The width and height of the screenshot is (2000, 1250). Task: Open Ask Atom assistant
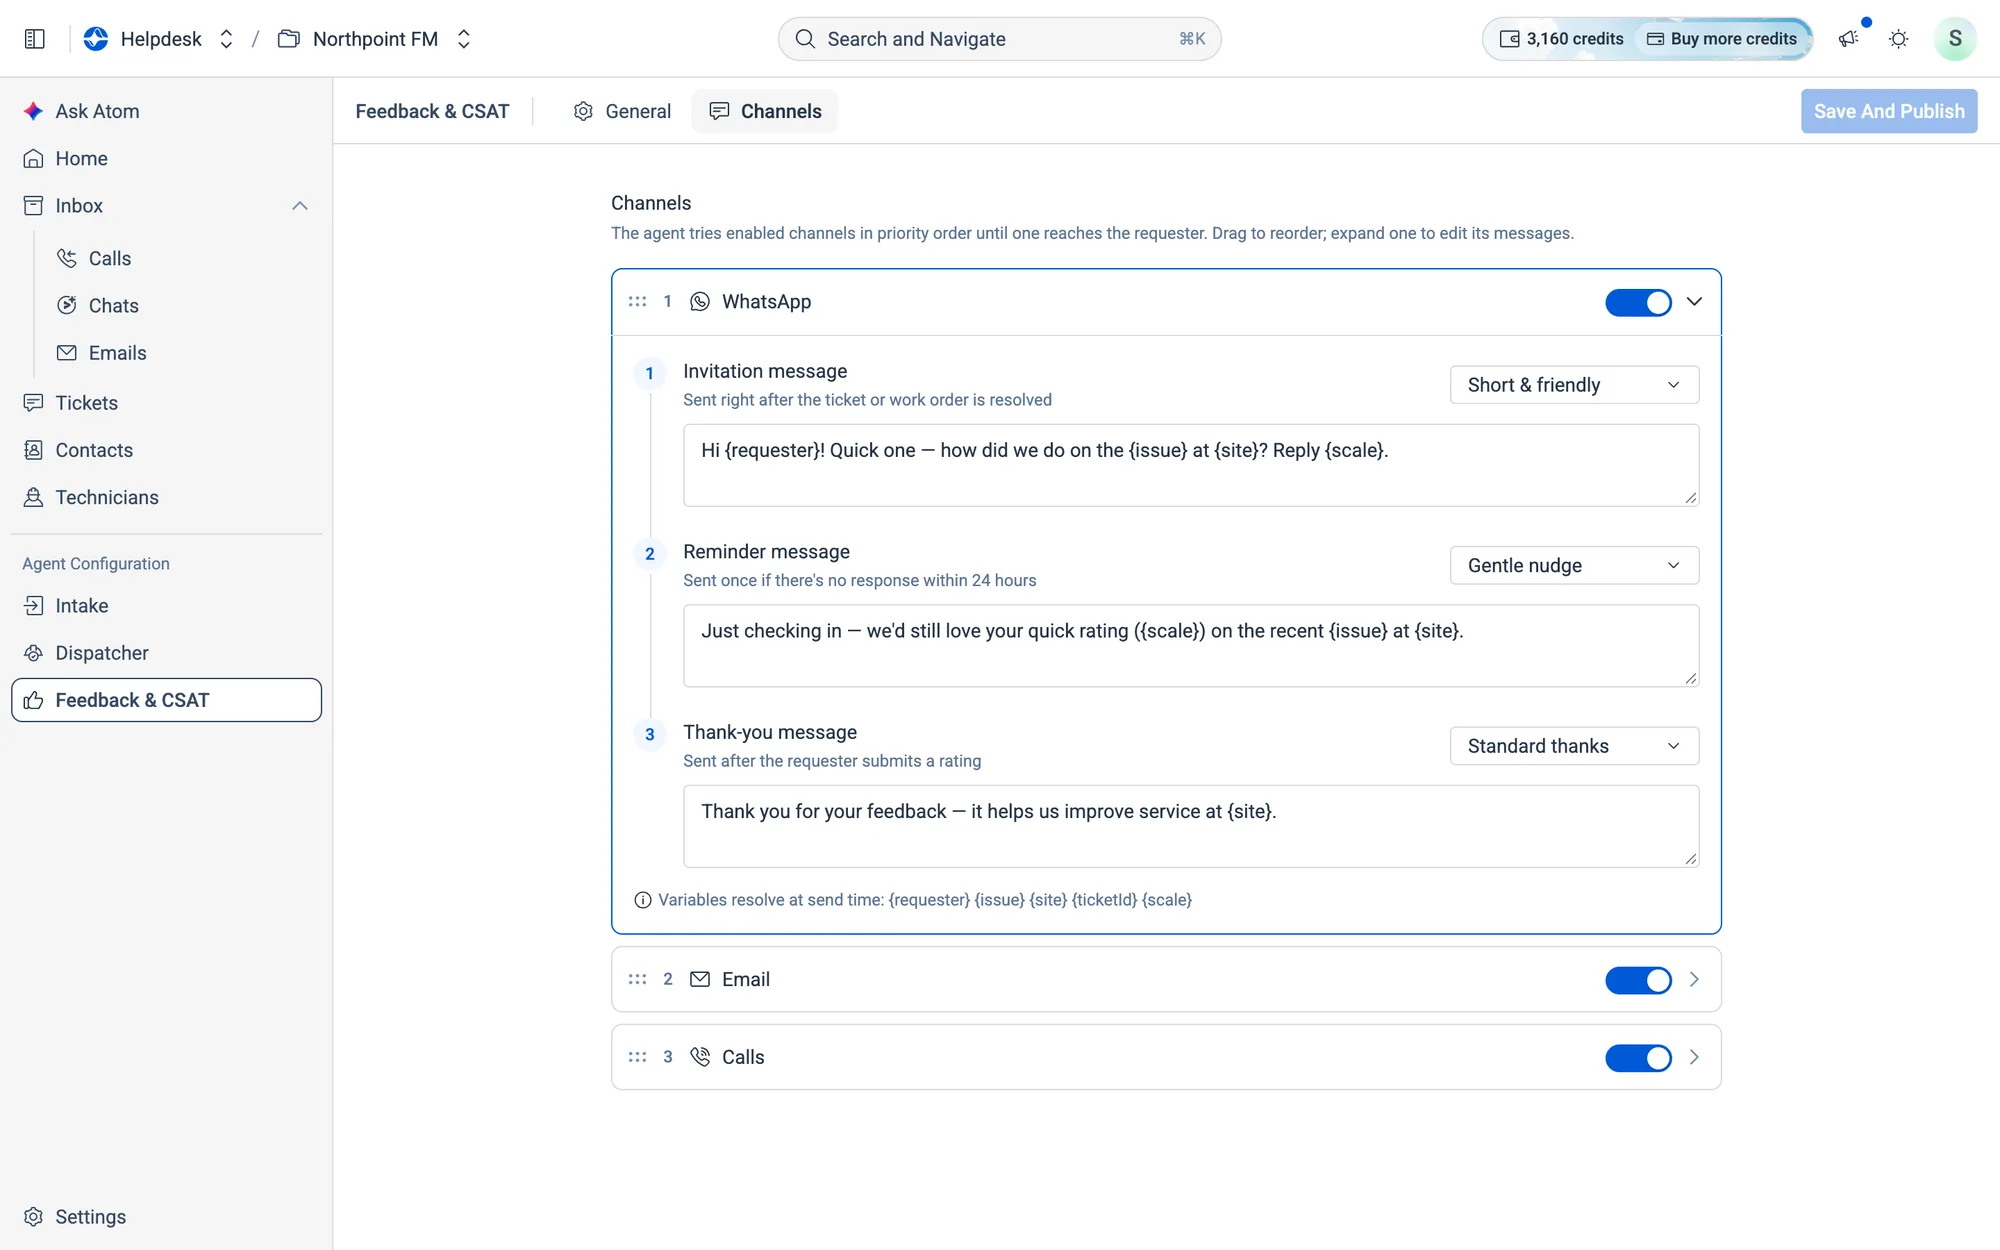[166, 111]
